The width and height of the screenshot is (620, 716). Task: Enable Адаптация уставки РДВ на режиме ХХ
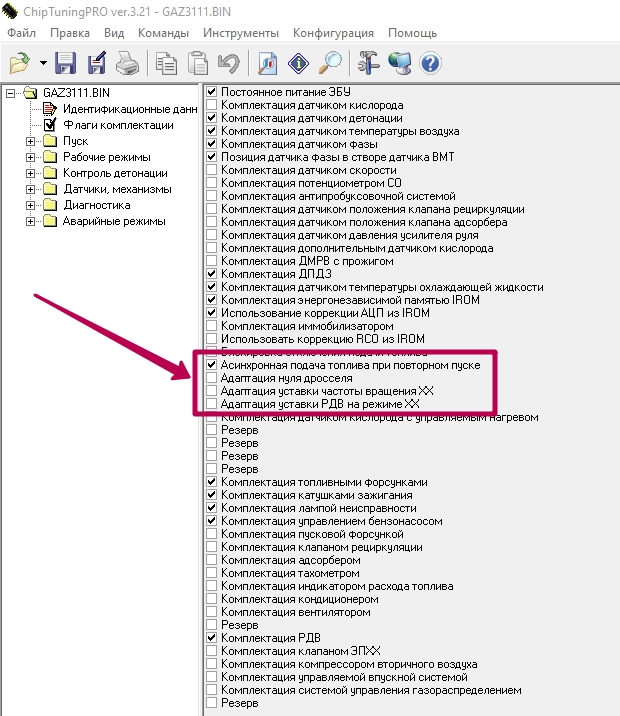tap(211, 404)
